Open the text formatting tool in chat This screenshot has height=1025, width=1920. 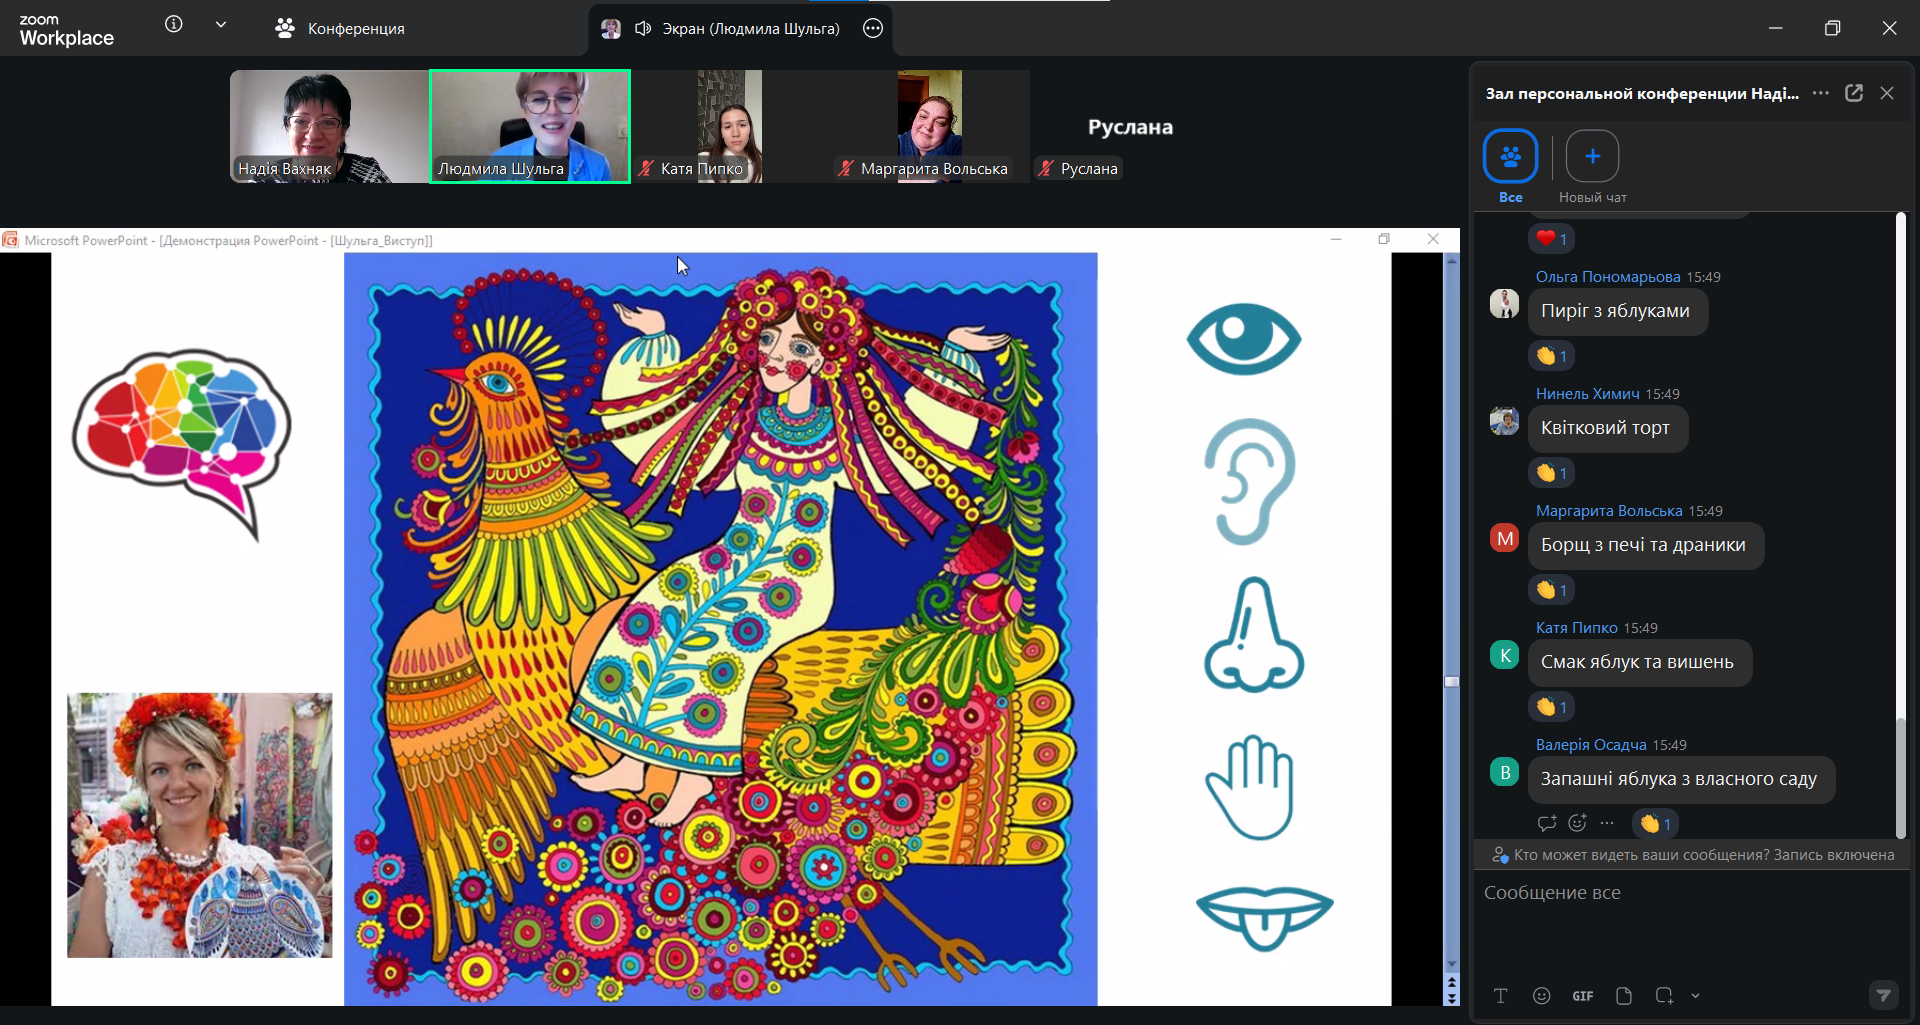pyautogui.click(x=1500, y=996)
